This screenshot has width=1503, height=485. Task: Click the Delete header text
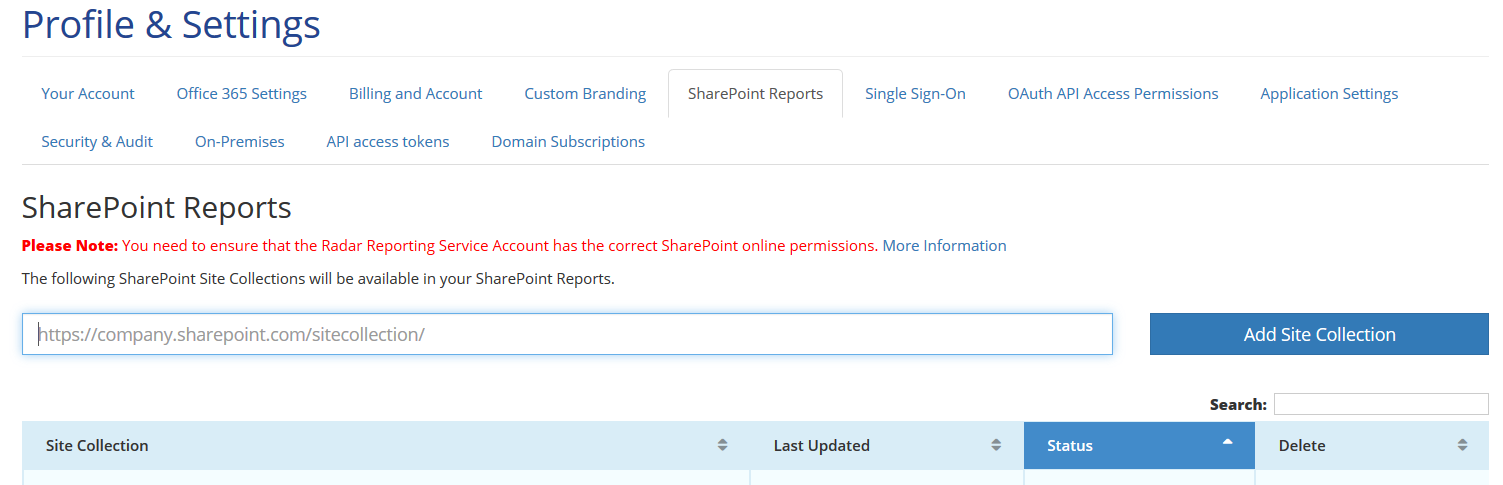tap(1302, 446)
